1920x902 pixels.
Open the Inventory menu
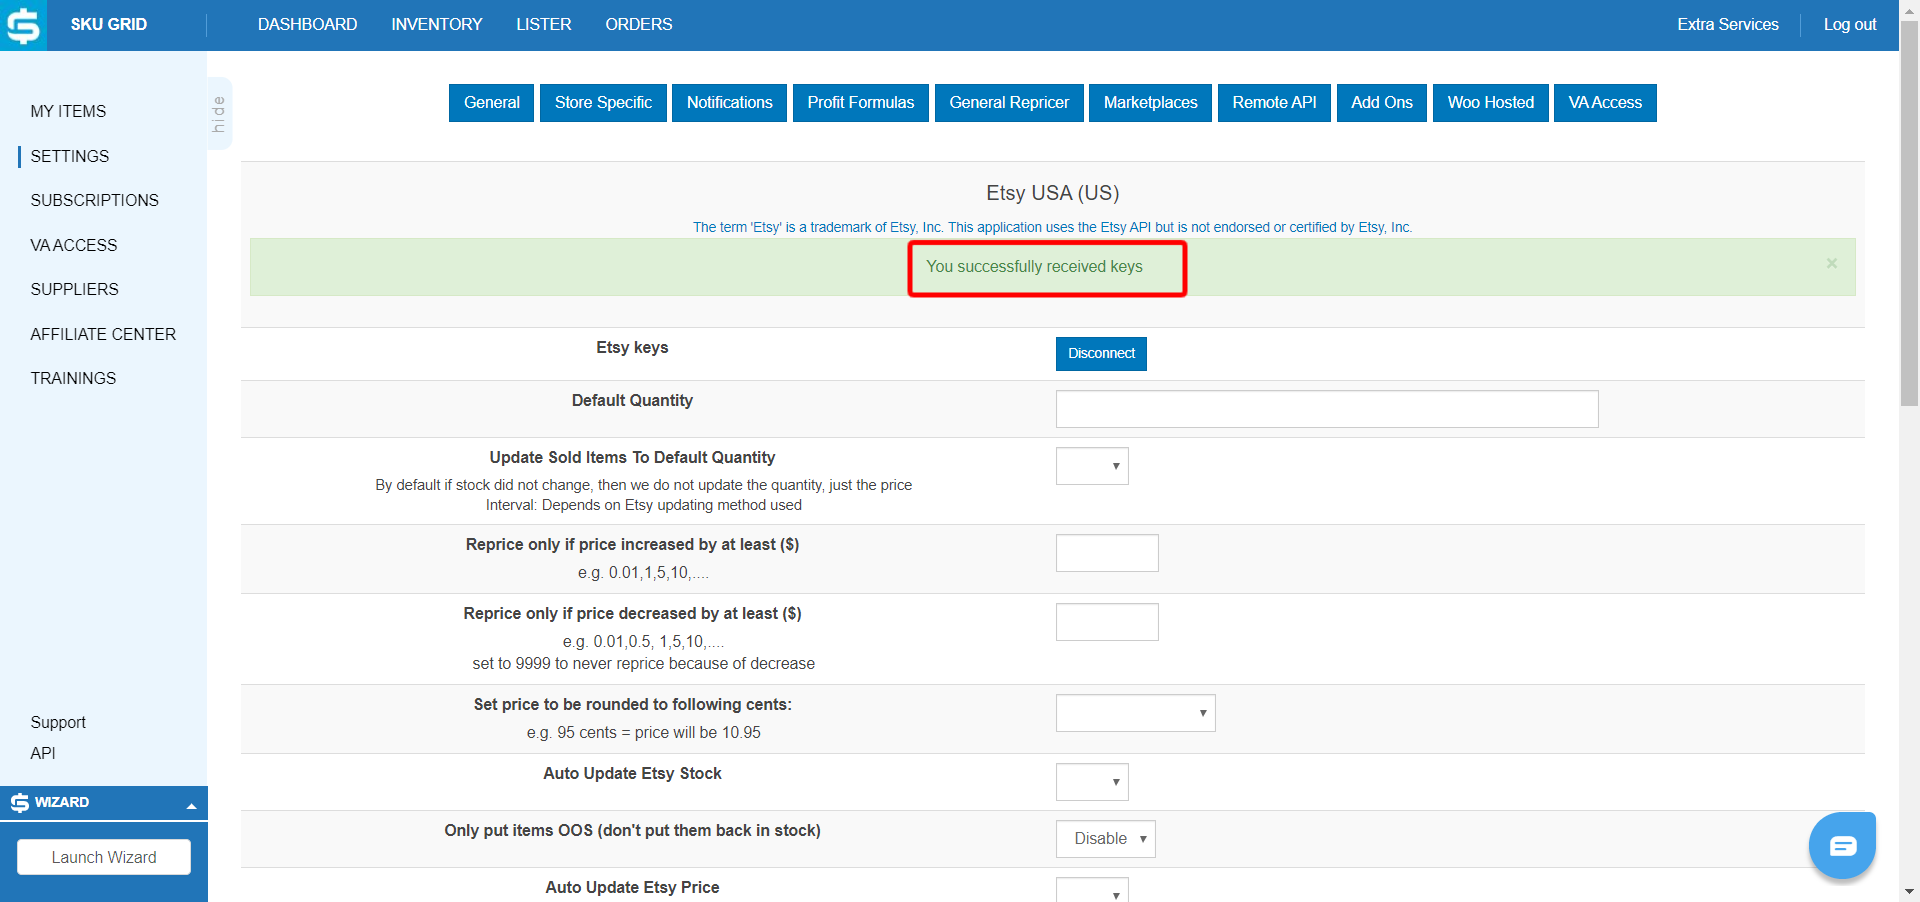[437, 24]
